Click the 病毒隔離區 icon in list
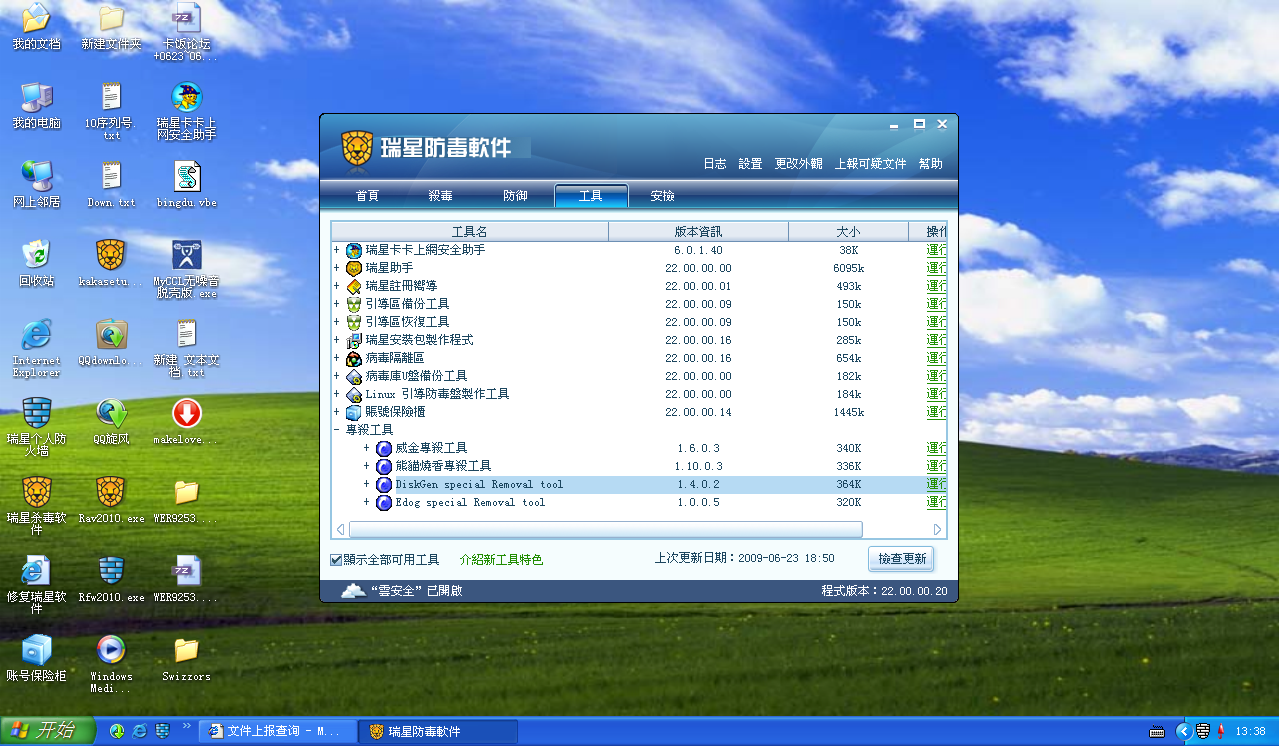Screen dimensions: 1279x746 [353, 358]
